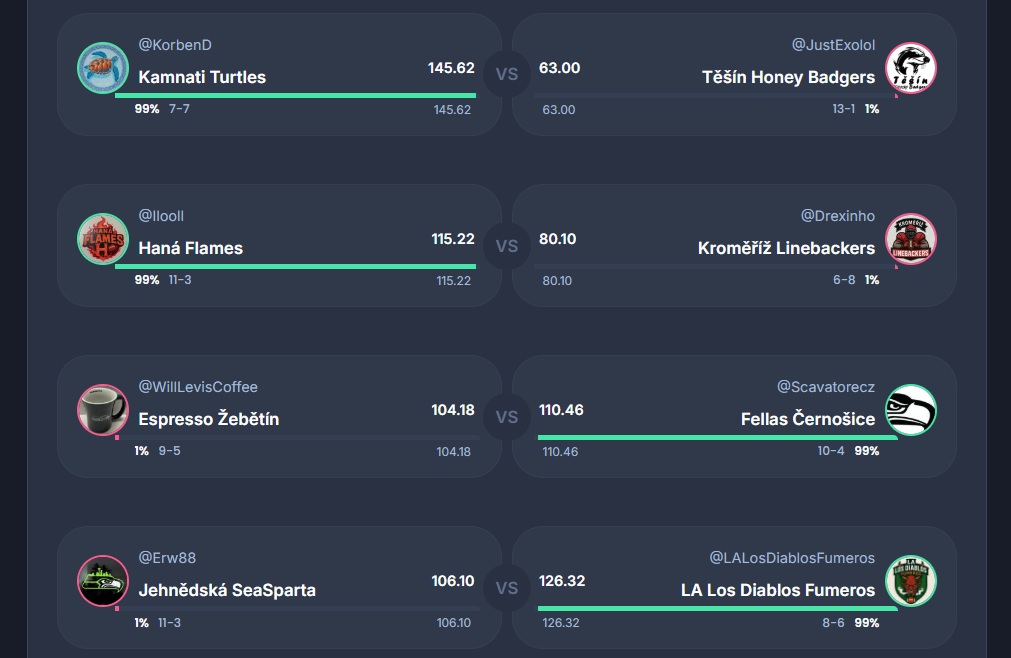The height and width of the screenshot is (658, 1011).
Task: Select the Kroměříž Linebackers 80.10 score
Action: click(x=559, y=239)
